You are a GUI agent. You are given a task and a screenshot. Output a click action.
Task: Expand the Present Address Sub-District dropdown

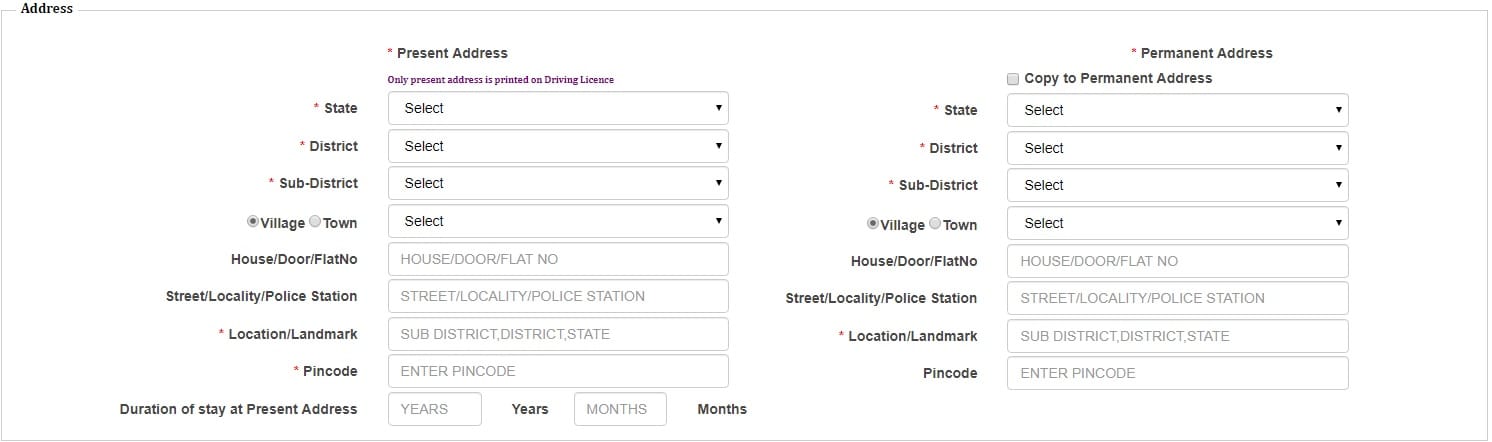(x=558, y=183)
